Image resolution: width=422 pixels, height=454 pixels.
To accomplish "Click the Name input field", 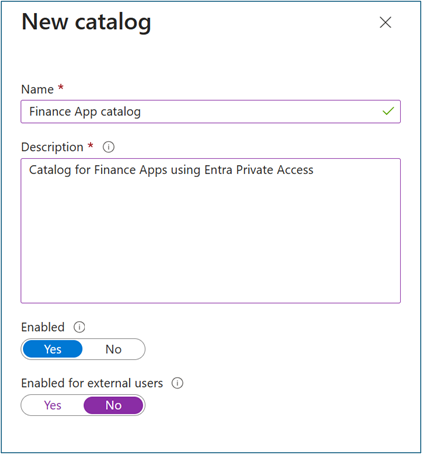I will point(211,112).
